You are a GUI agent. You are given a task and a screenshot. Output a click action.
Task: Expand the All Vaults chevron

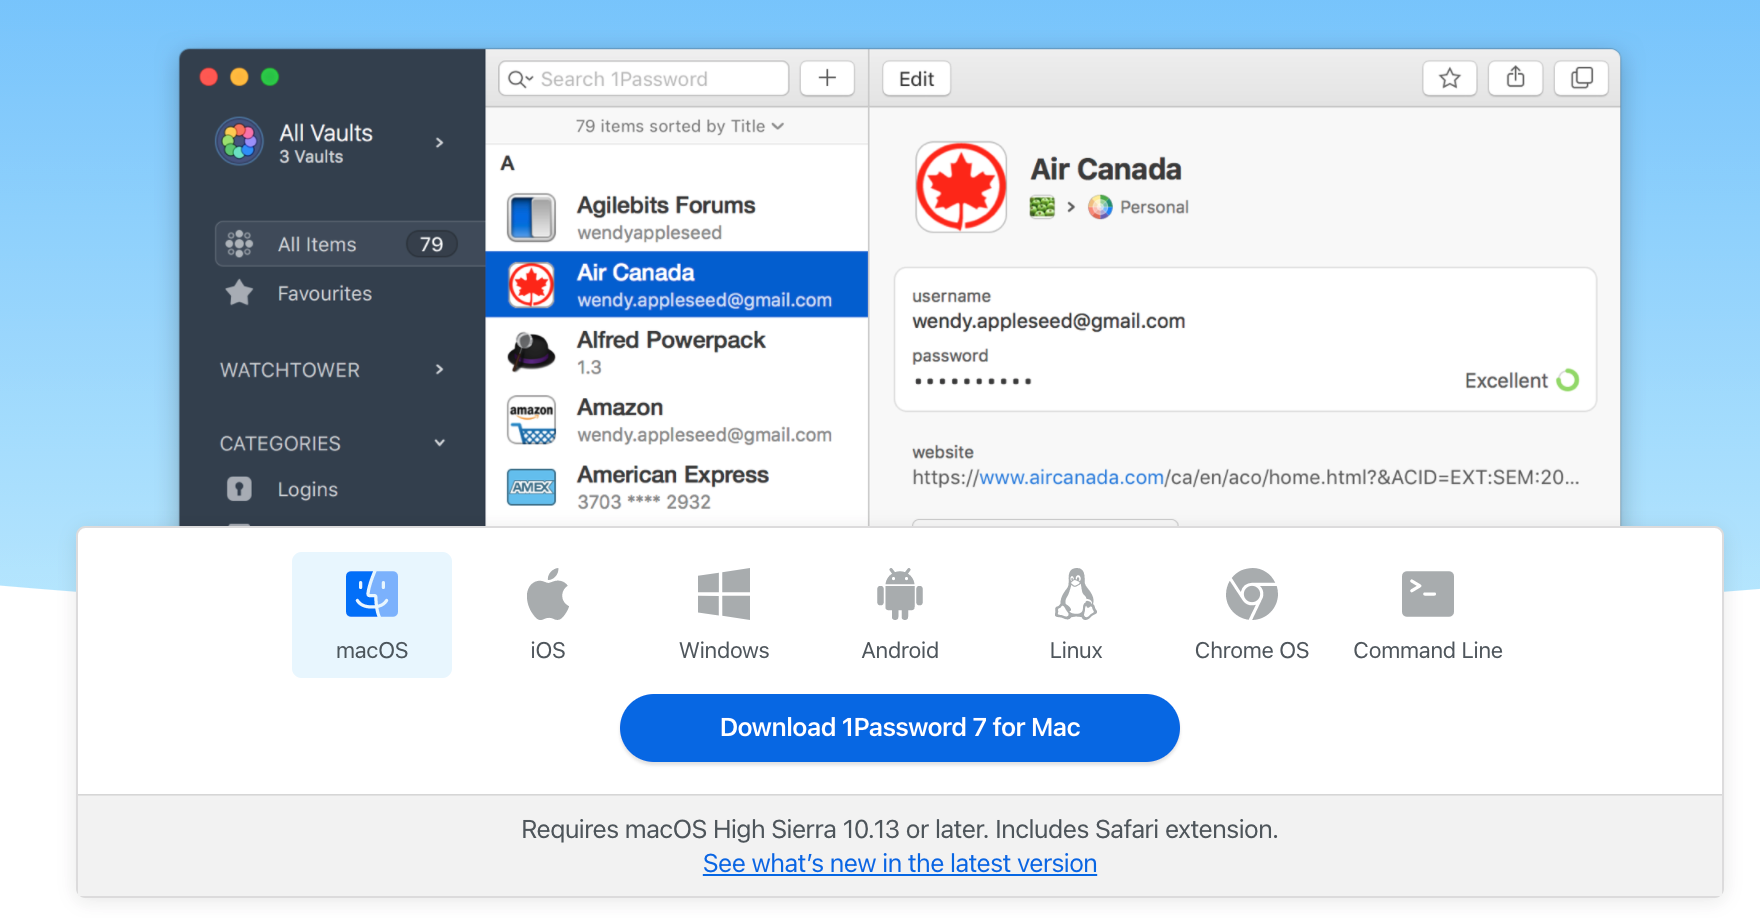point(439,143)
